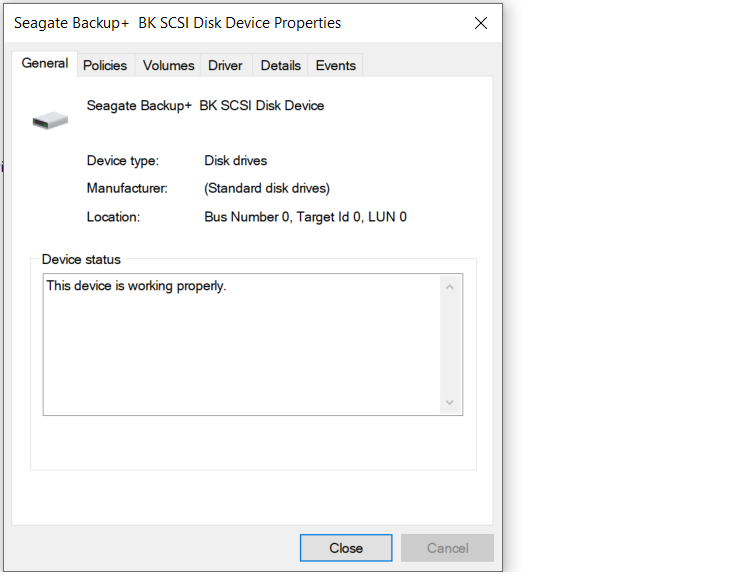Screen dimensions: 750x580
Task: Click the Close button
Action: (x=346, y=548)
